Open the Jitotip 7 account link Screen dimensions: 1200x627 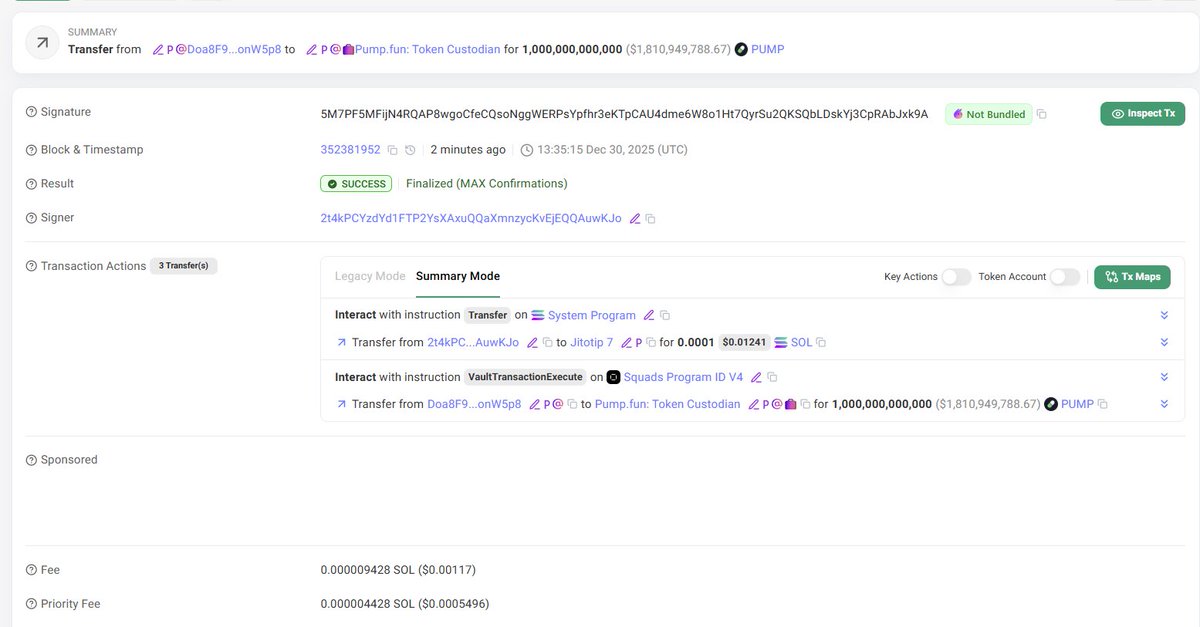[591, 342]
